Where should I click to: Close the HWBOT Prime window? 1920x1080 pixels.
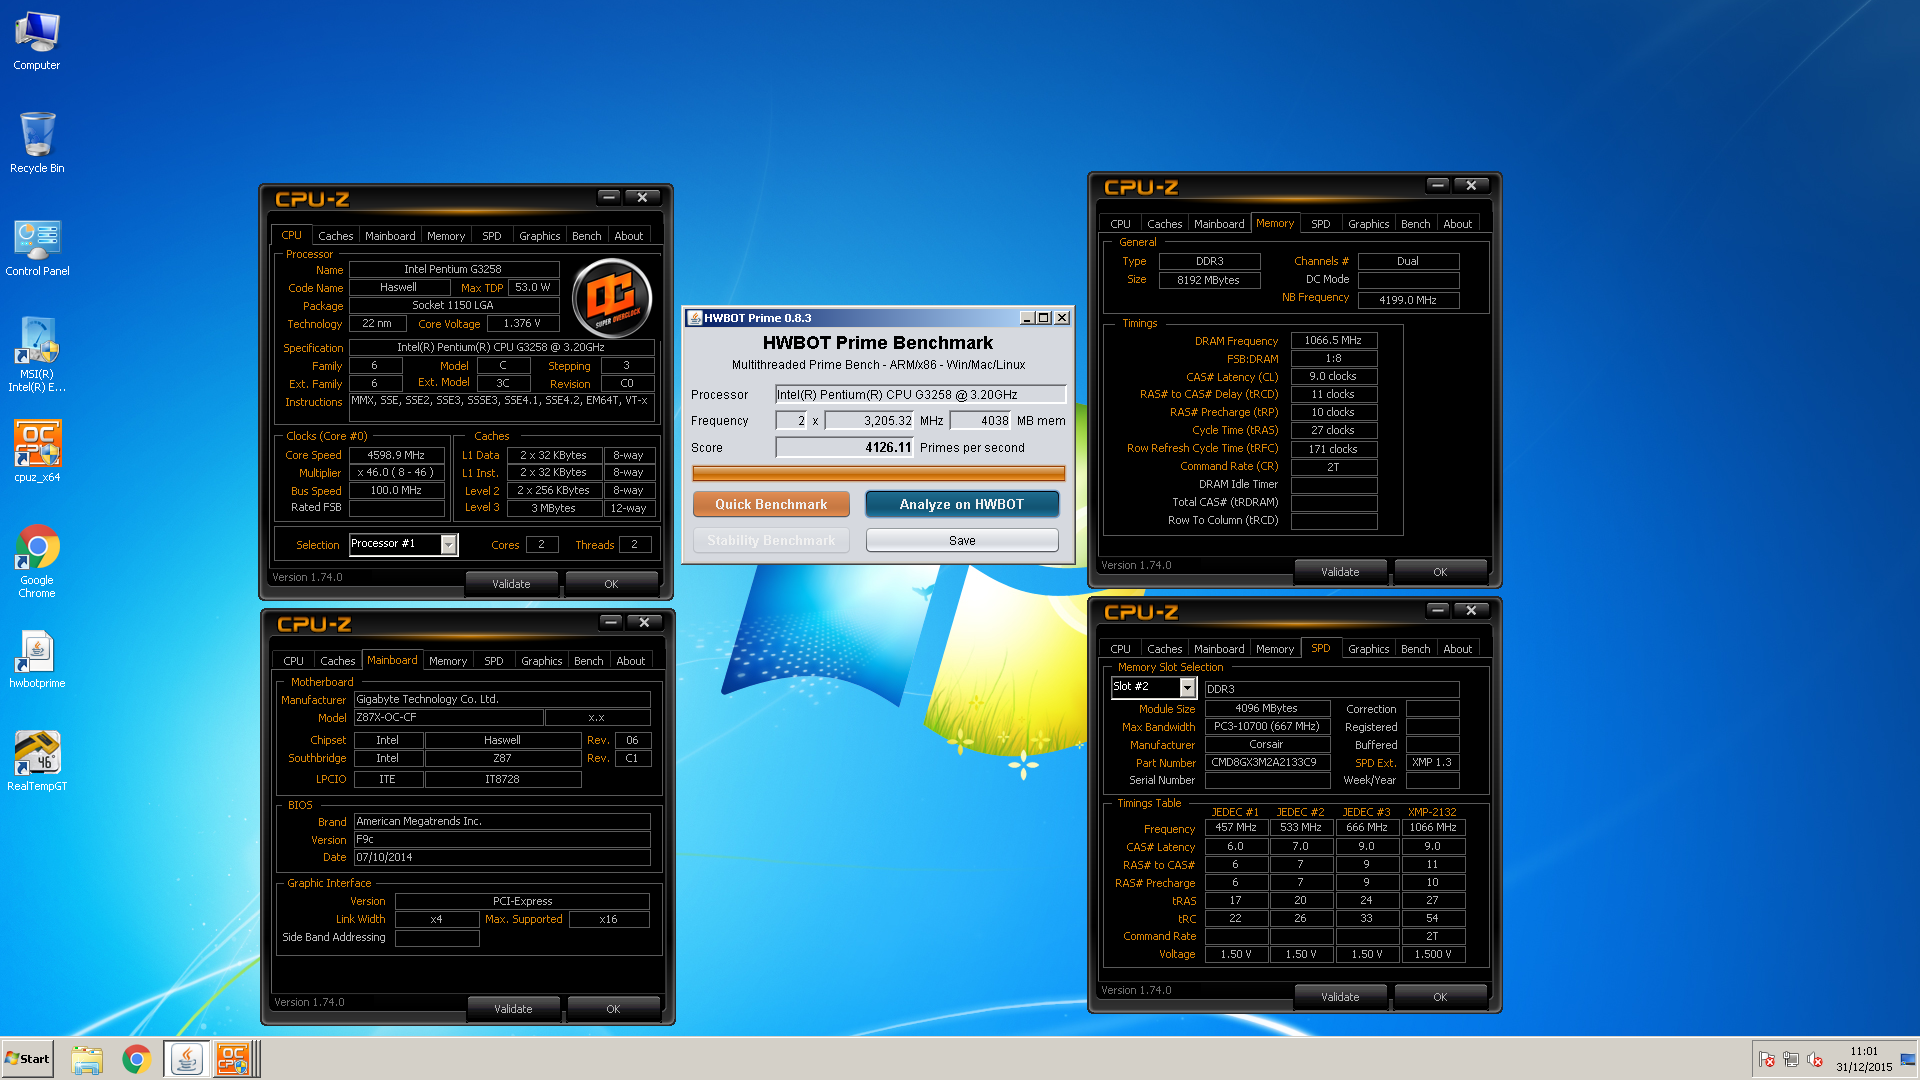1062,318
